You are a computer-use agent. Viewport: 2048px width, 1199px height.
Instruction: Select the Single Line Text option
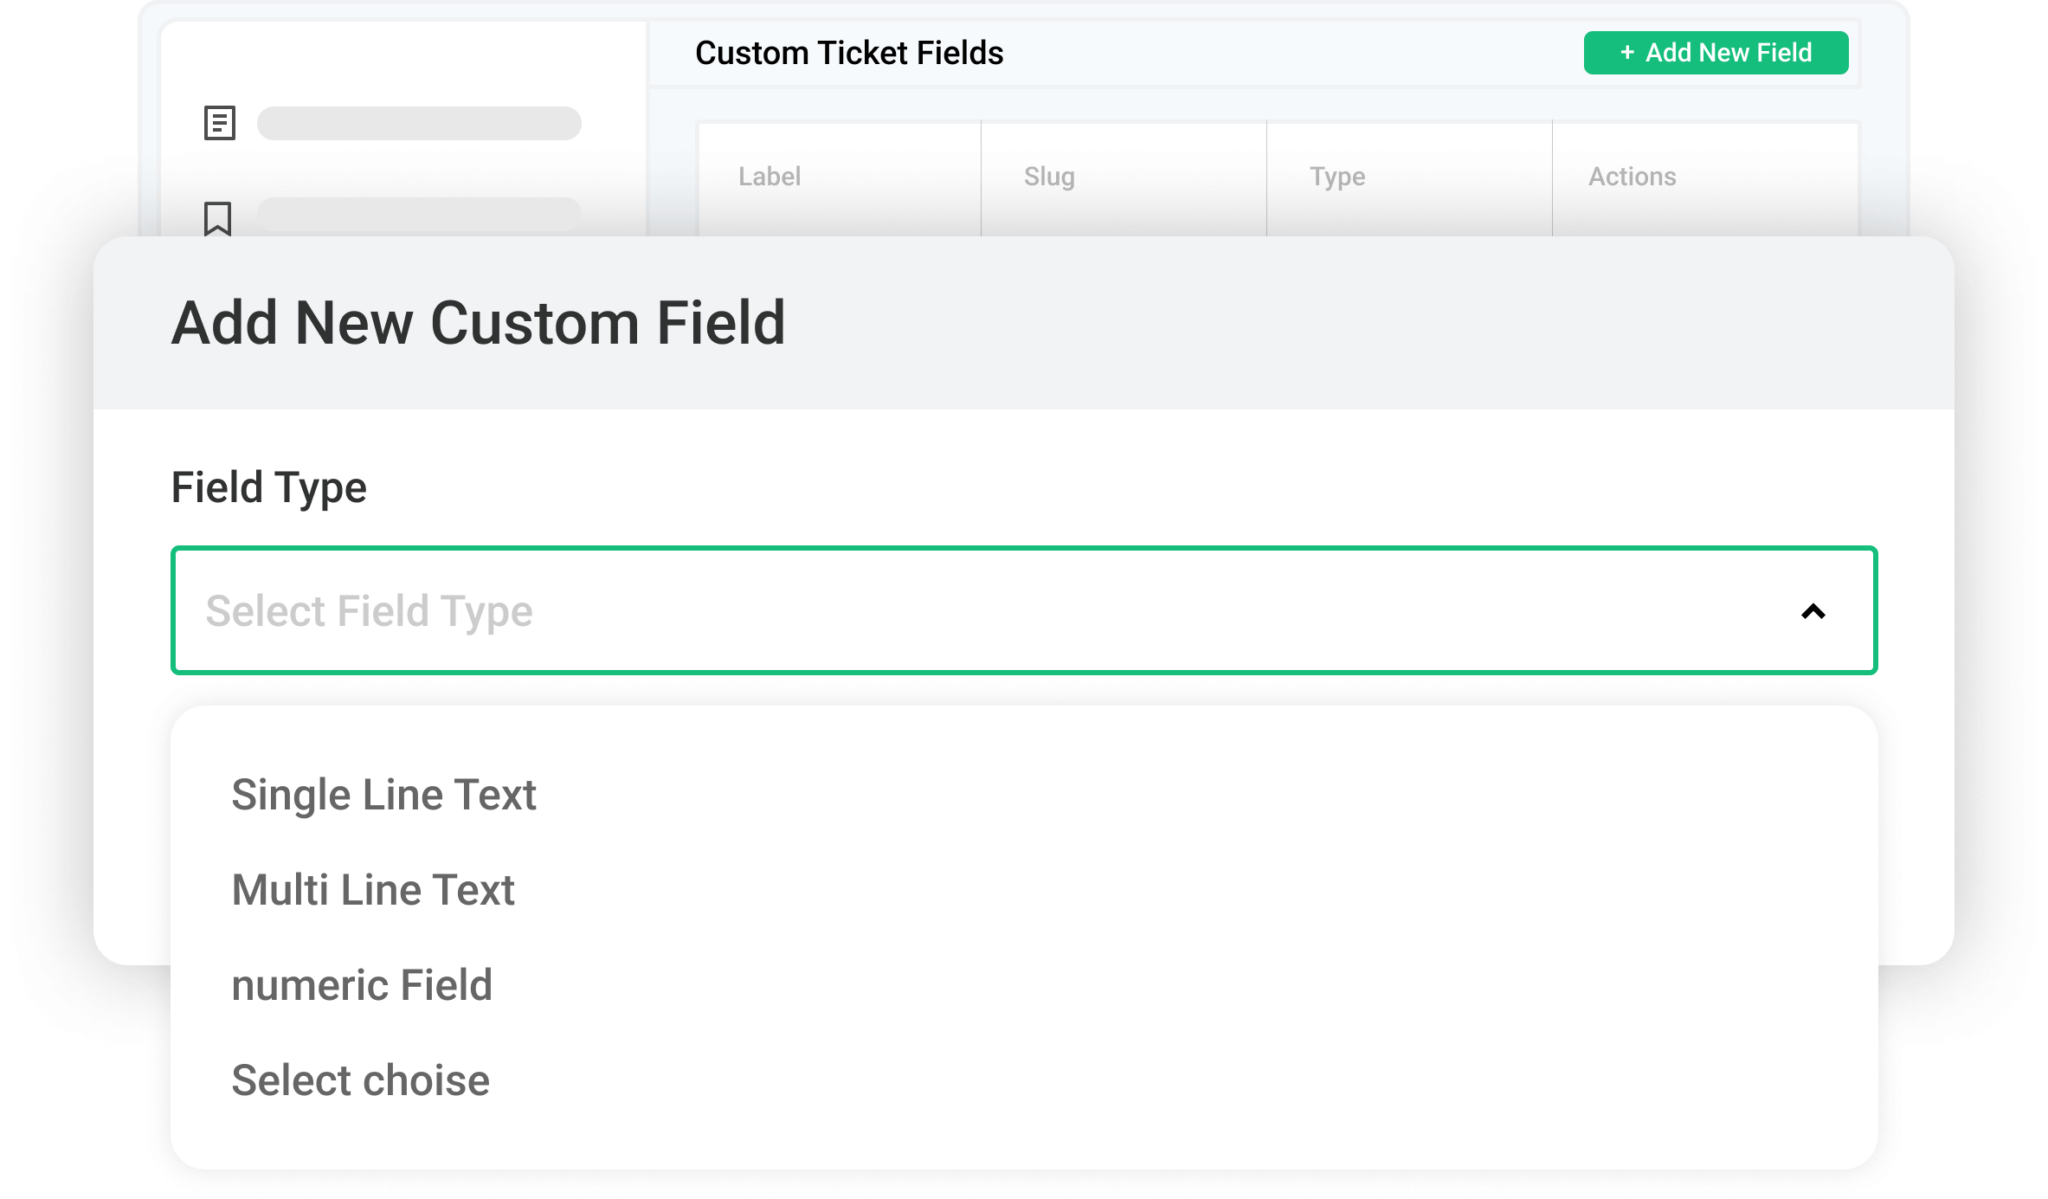click(384, 794)
